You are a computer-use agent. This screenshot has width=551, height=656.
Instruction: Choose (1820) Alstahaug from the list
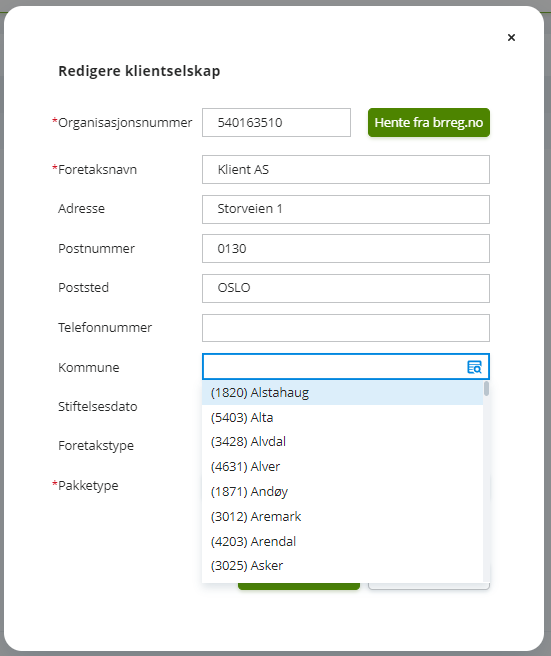(x=342, y=393)
